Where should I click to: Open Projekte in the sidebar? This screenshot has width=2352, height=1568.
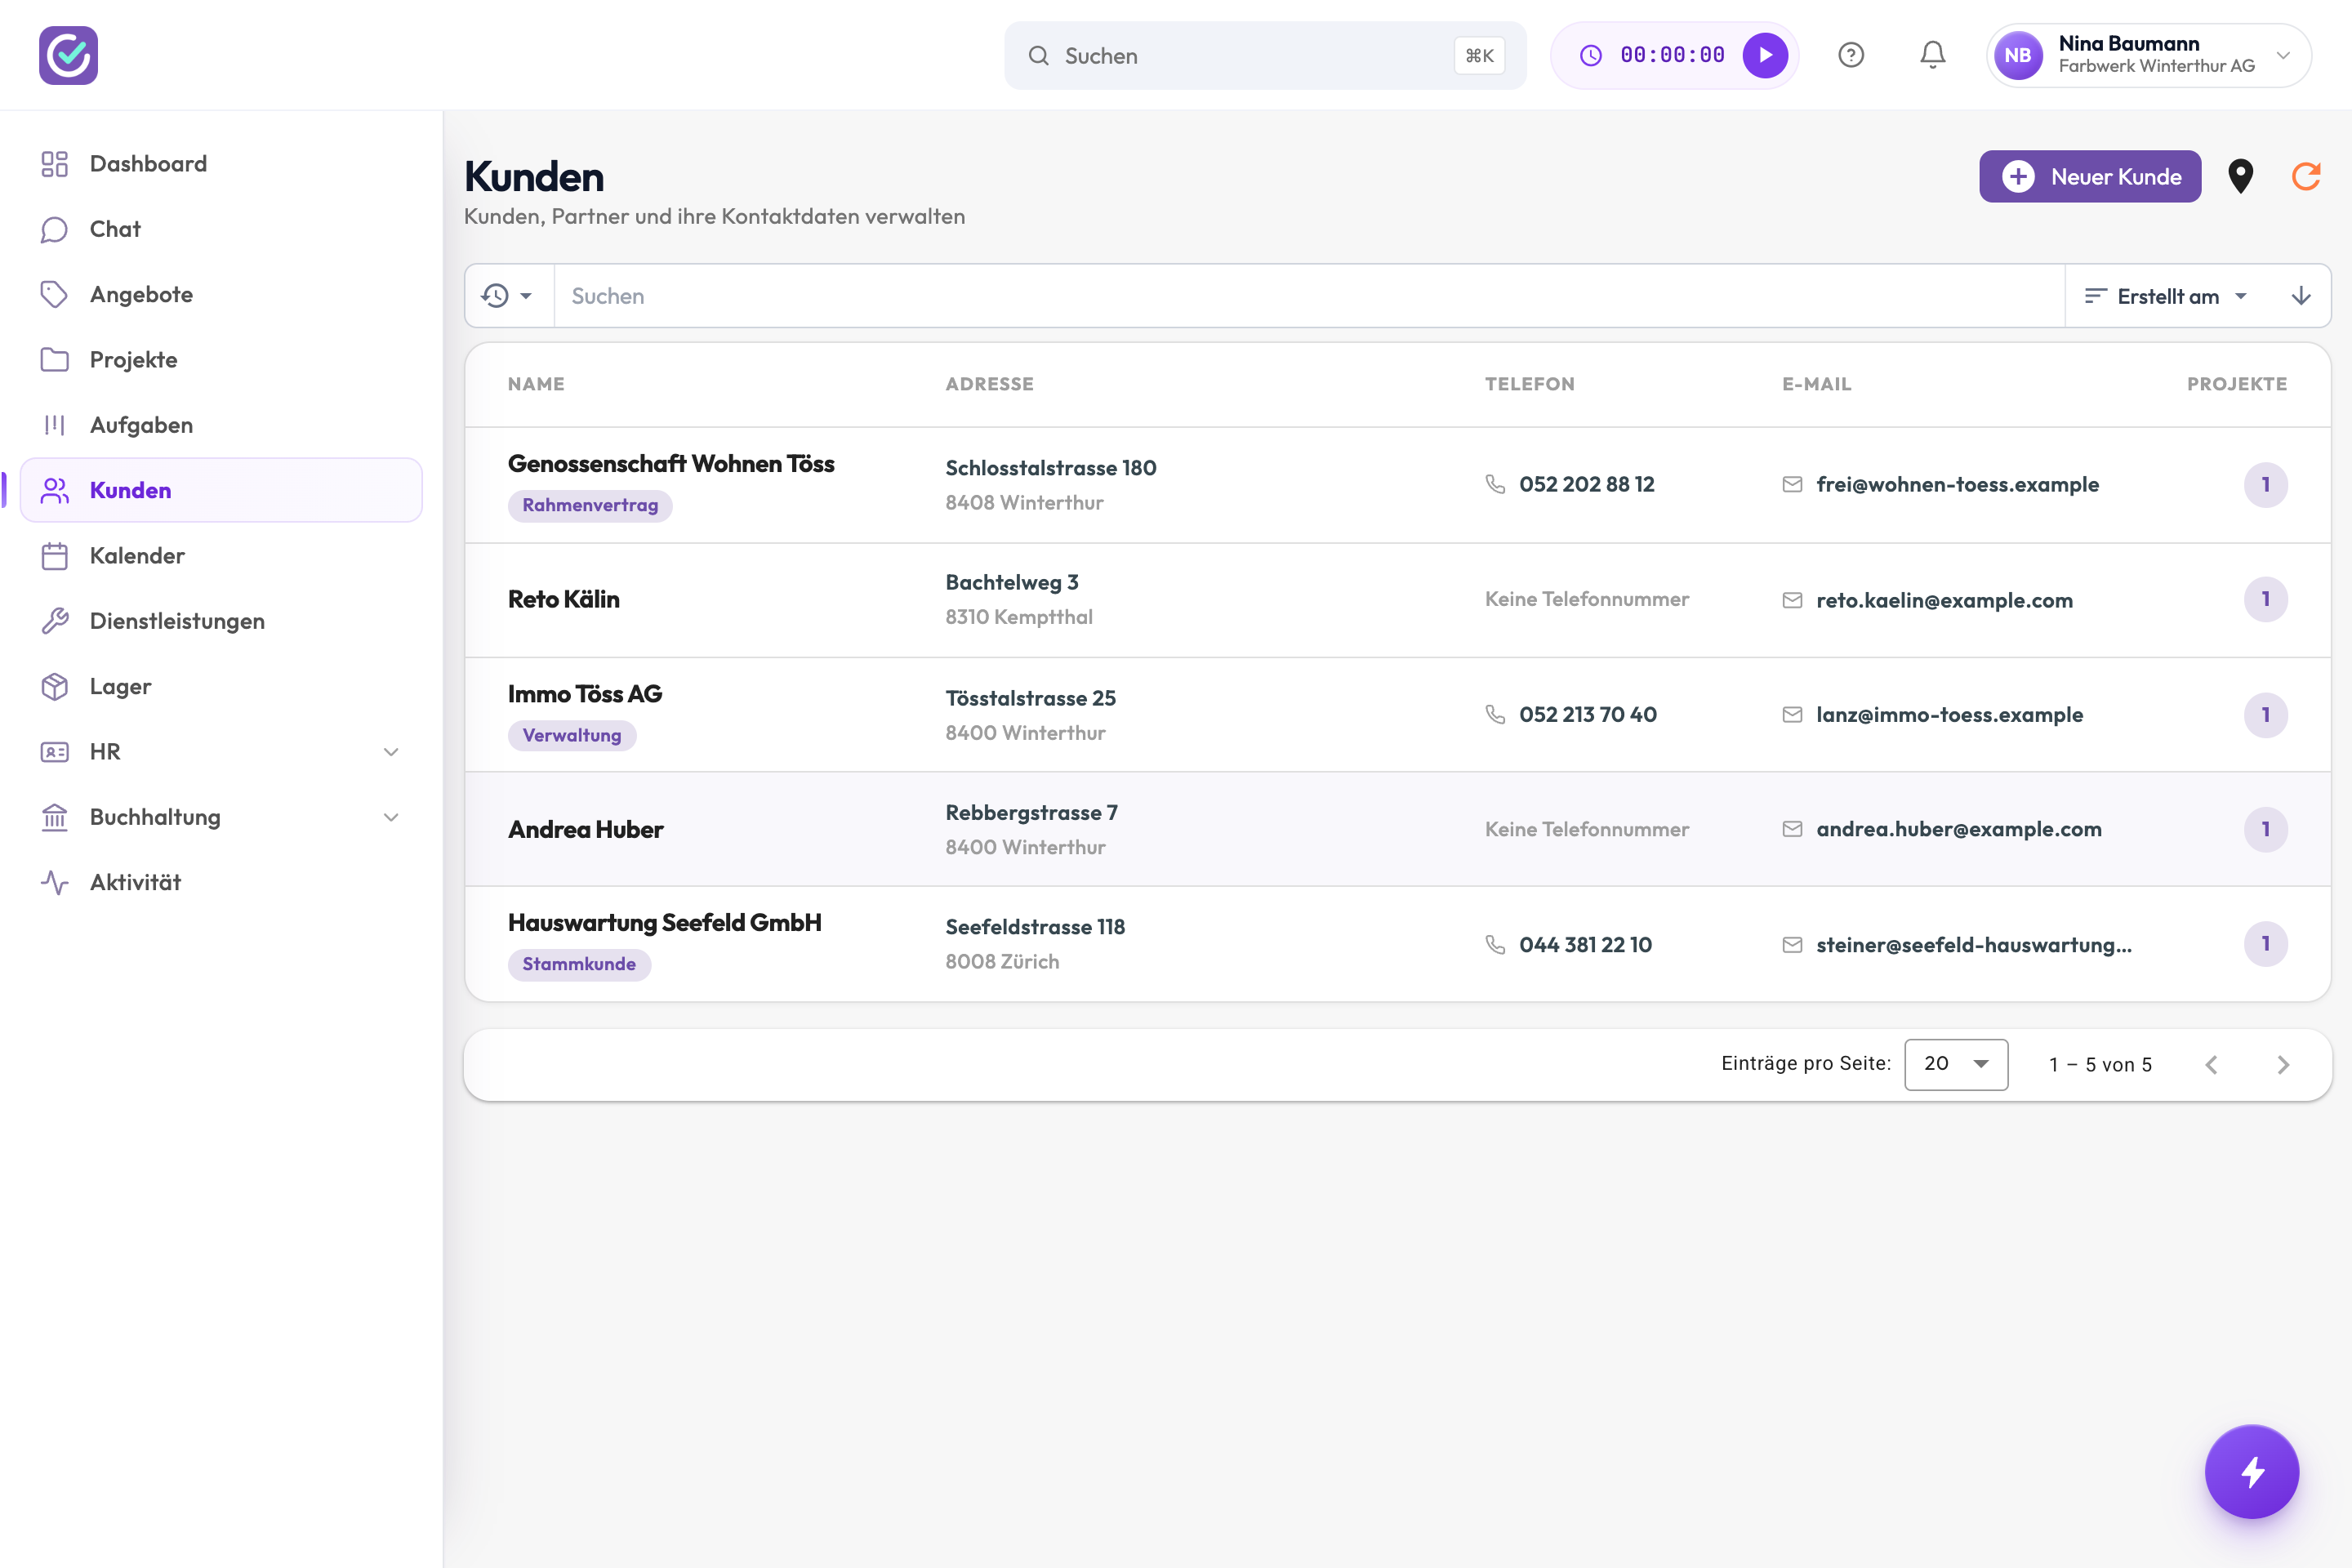tap(221, 360)
